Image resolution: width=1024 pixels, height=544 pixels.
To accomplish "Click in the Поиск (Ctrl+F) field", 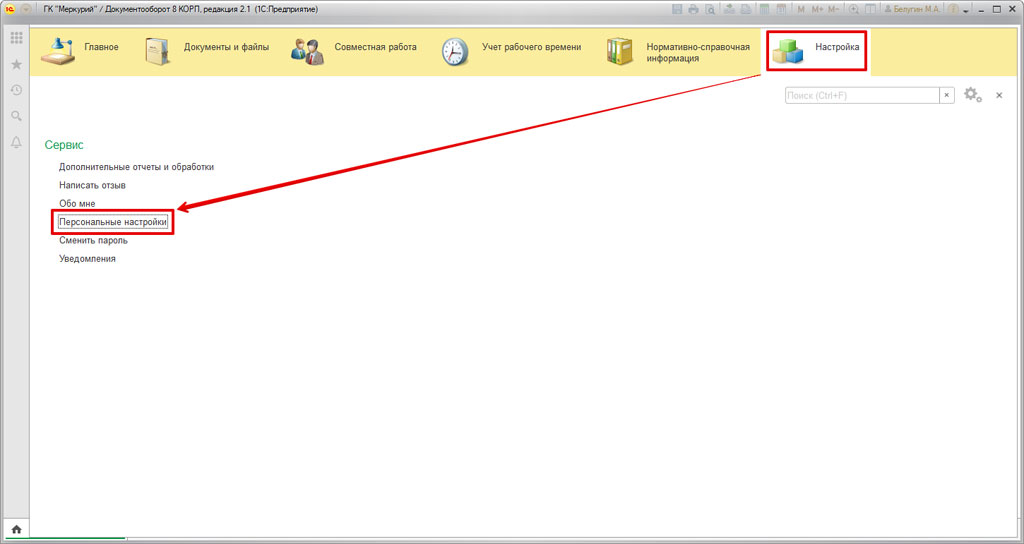I will 861,95.
